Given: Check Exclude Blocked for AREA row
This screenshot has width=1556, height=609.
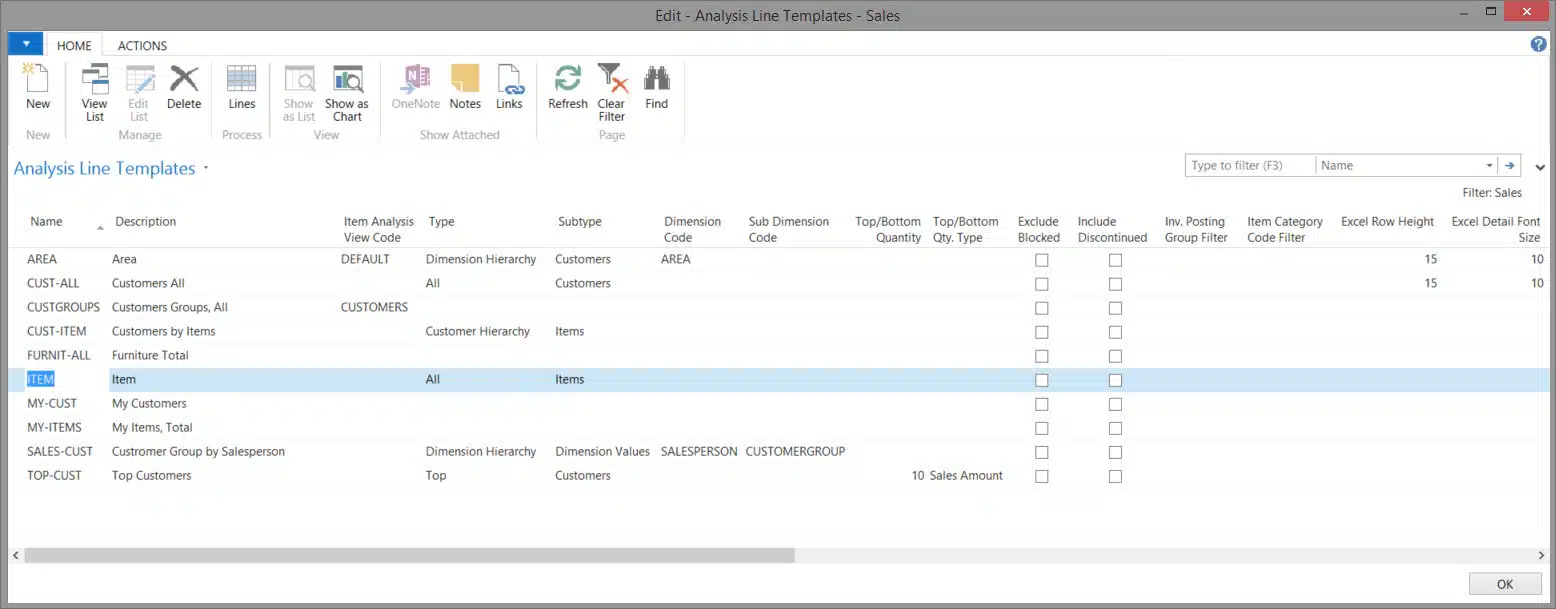Looking at the screenshot, I should click(1041, 260).
